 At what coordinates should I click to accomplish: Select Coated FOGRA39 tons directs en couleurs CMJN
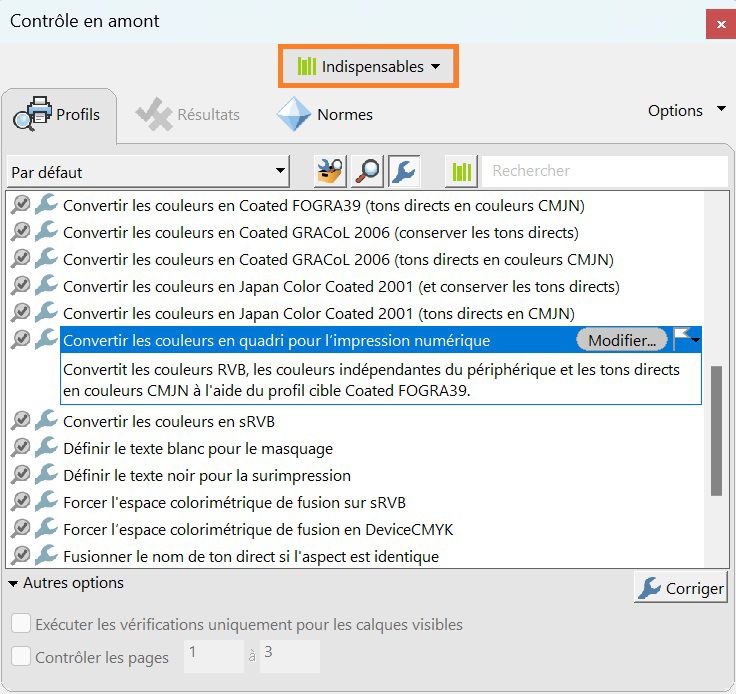point(324,206)
